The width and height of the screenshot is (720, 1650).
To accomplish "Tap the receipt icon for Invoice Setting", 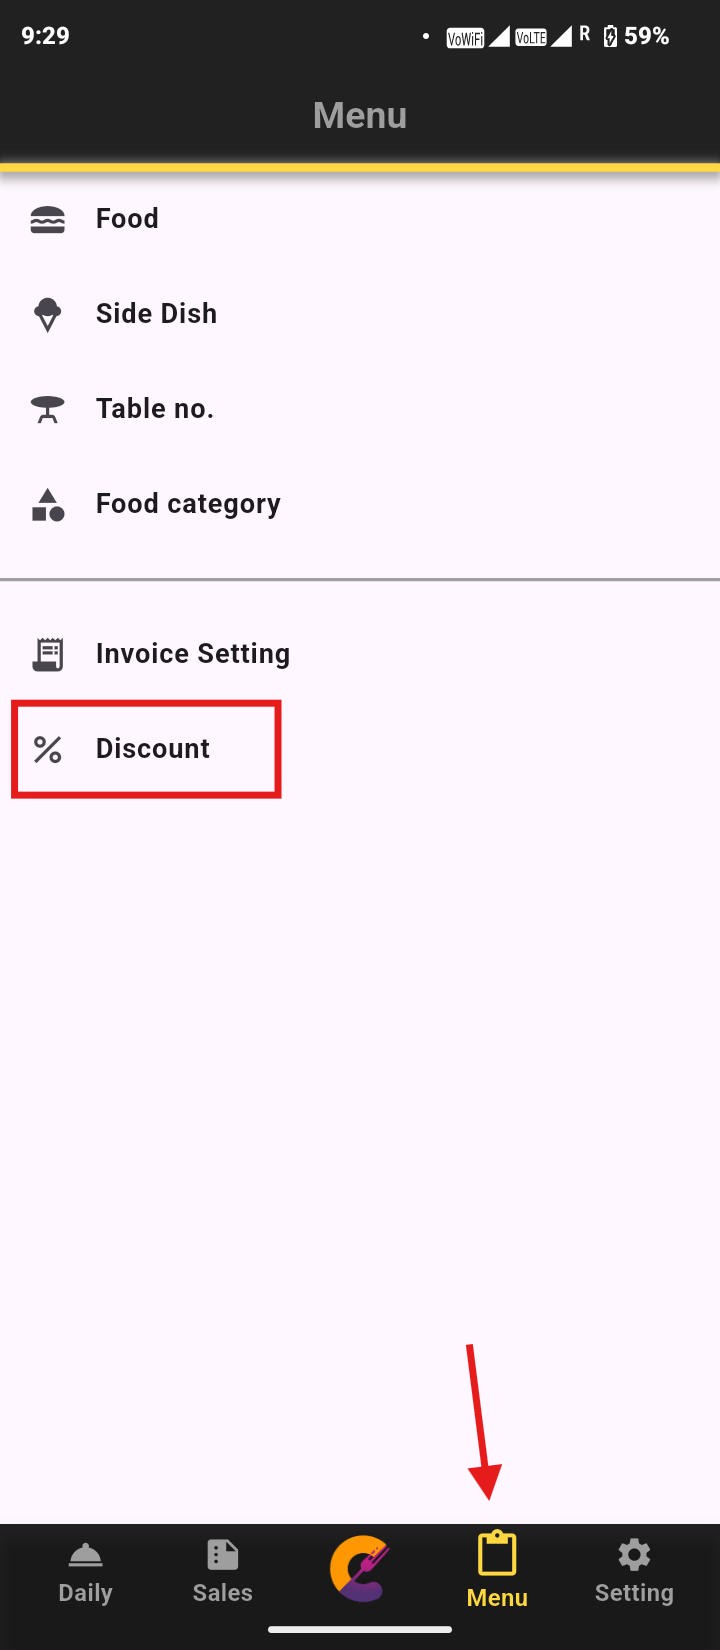I will (x=48, y=654).
